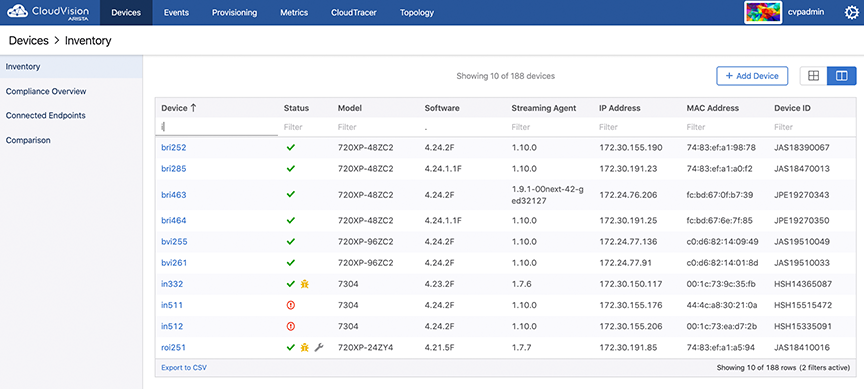The height and width of the screenshot is (389, 864).
Task: Click the red error status icon for in511
Action: pos(291,305)
